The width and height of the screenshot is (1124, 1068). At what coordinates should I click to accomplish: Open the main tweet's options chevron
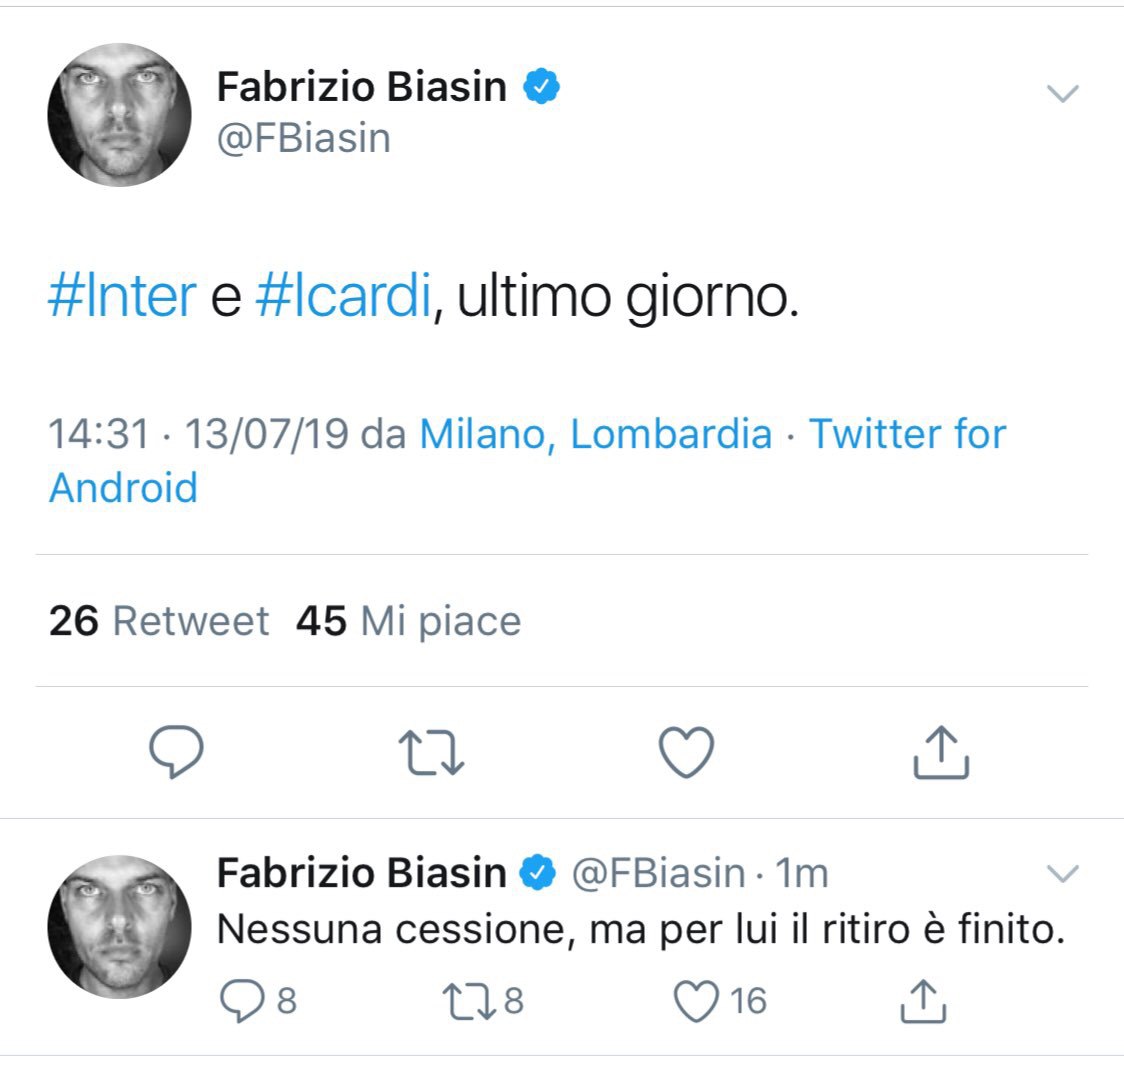(x=1062, y=94)
